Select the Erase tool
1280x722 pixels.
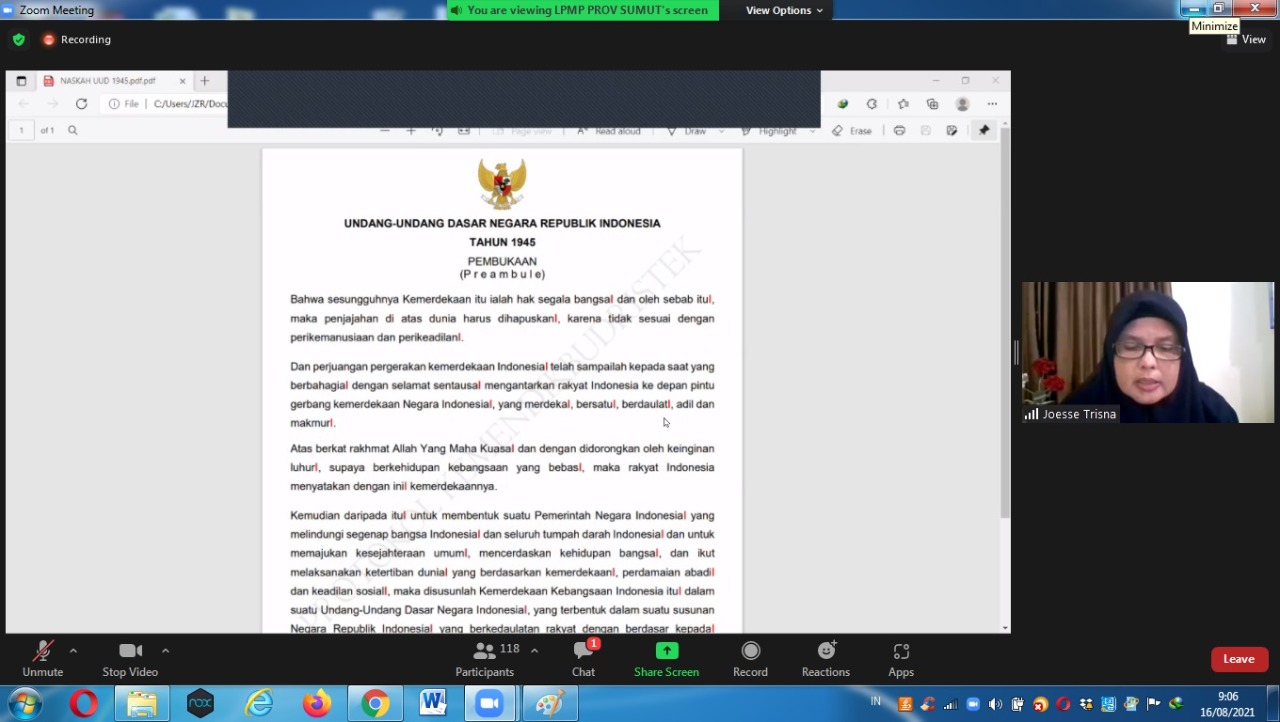tap(852, 131)
